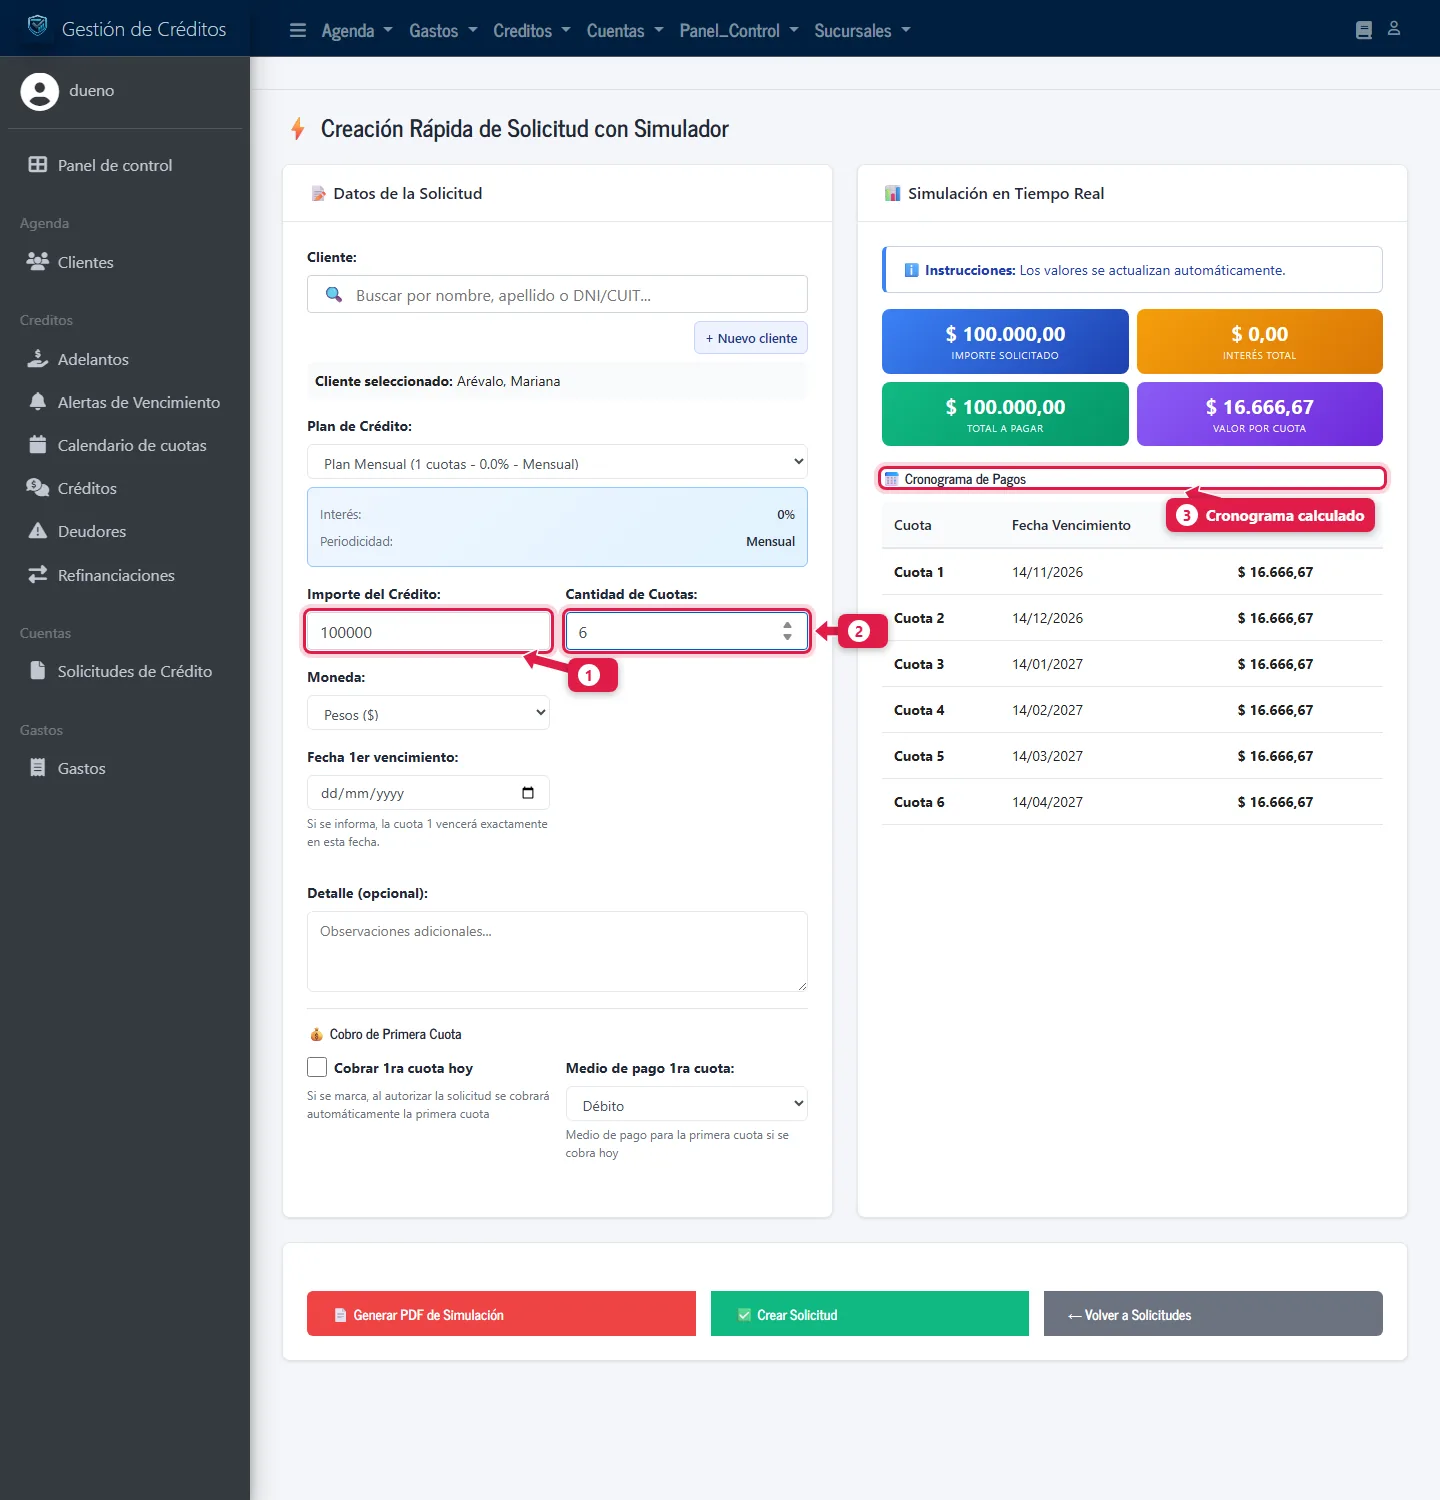
Task: Click the Adelantos hand icon
Action: point(38,359)
